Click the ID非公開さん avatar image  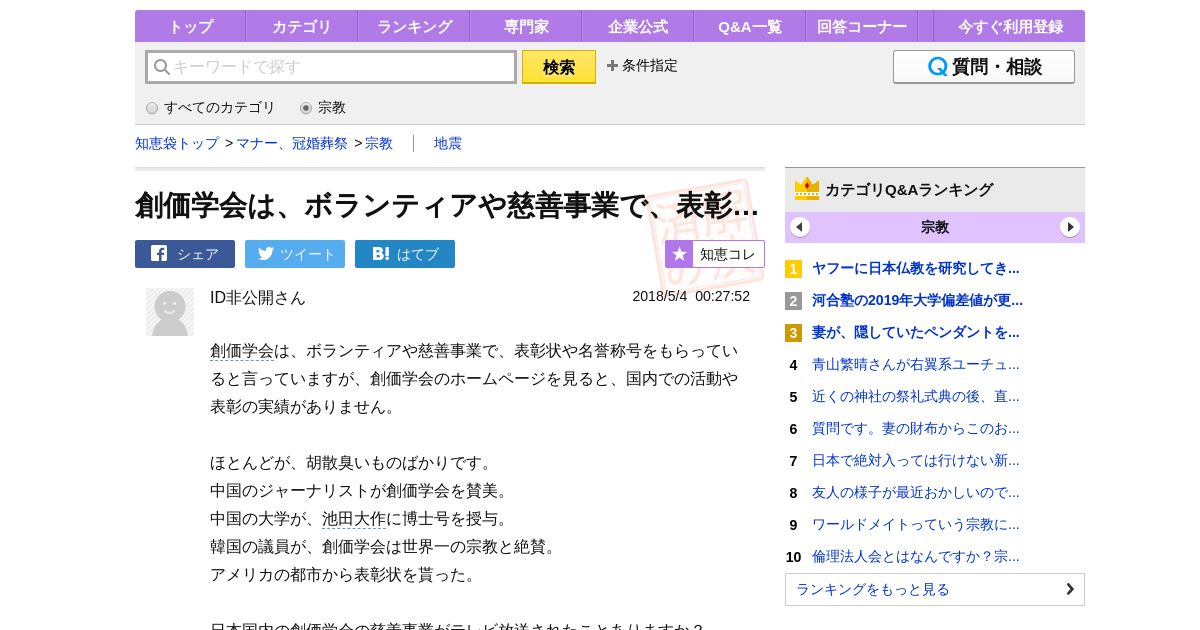click(170, 312)
